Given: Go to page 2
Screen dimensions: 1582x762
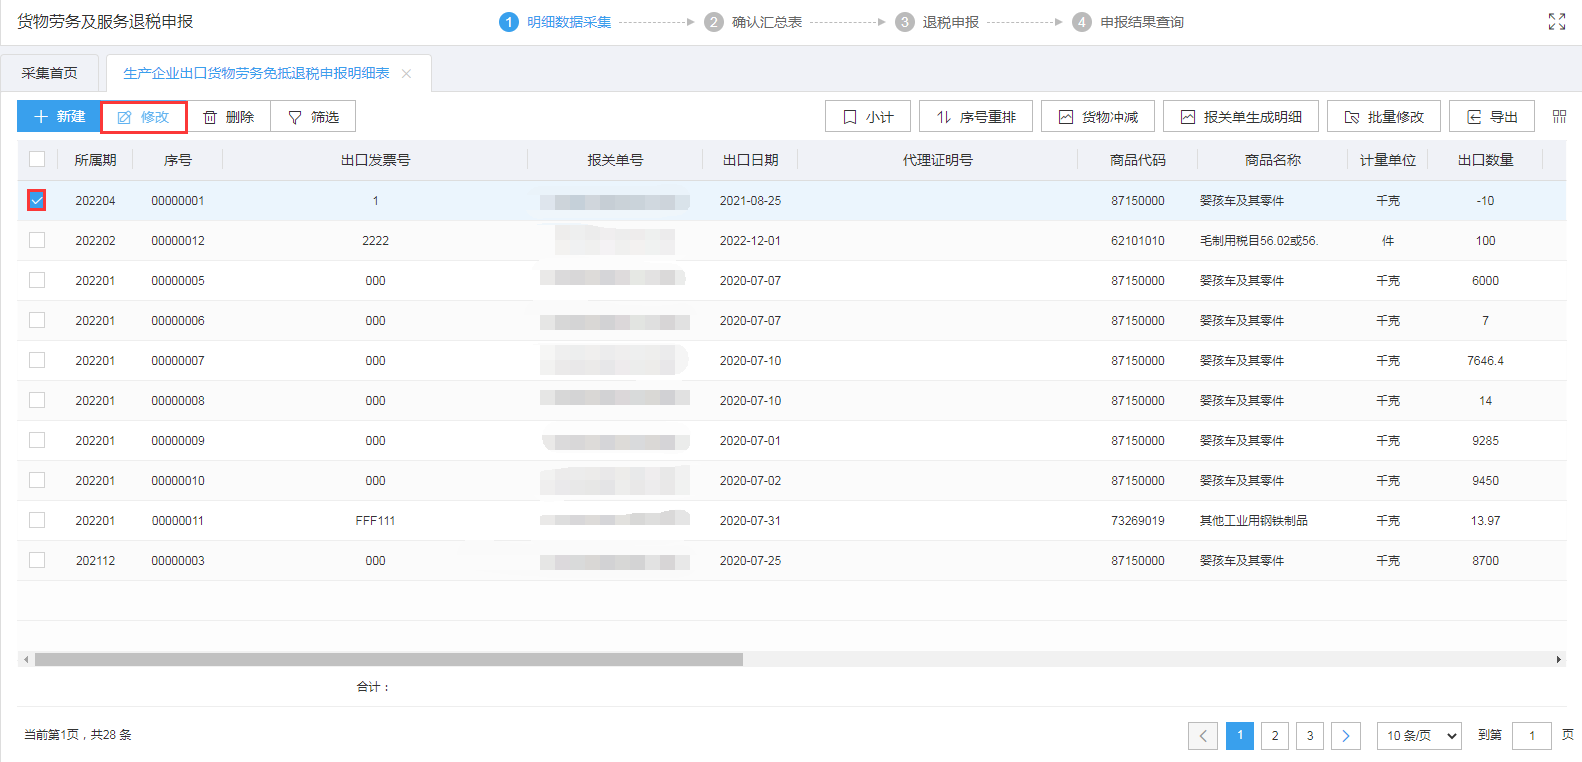Looking at the screenshot, I should pyautogui.click(x=1275, y=736).
